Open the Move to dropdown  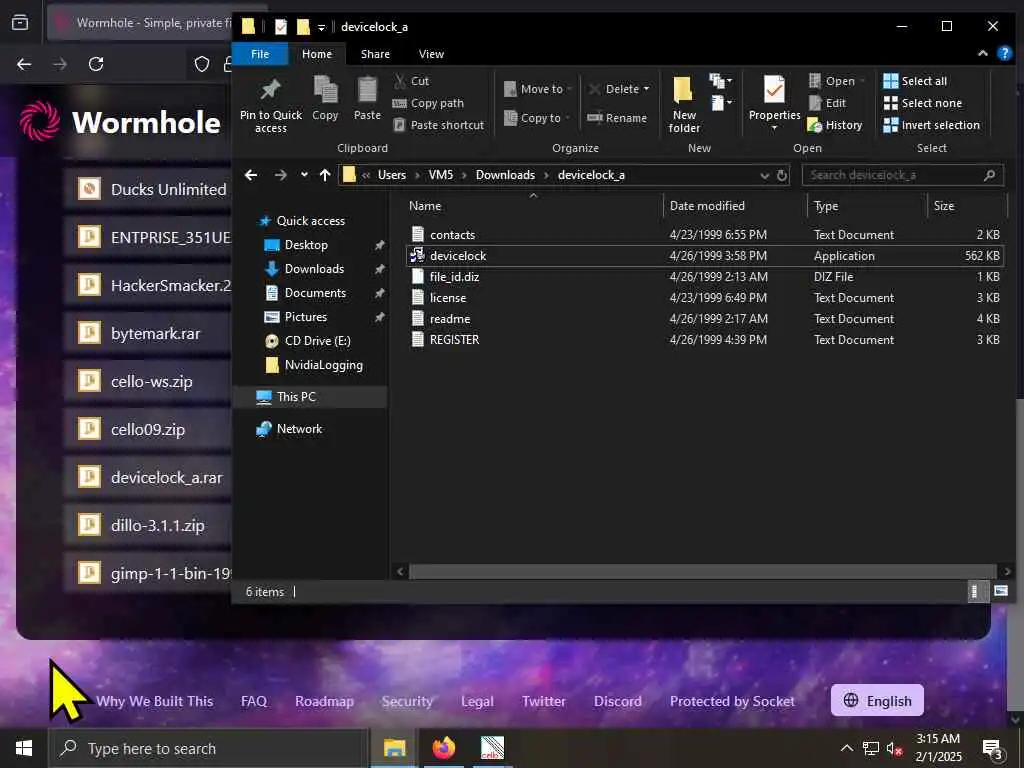click(x=538, y=89)
